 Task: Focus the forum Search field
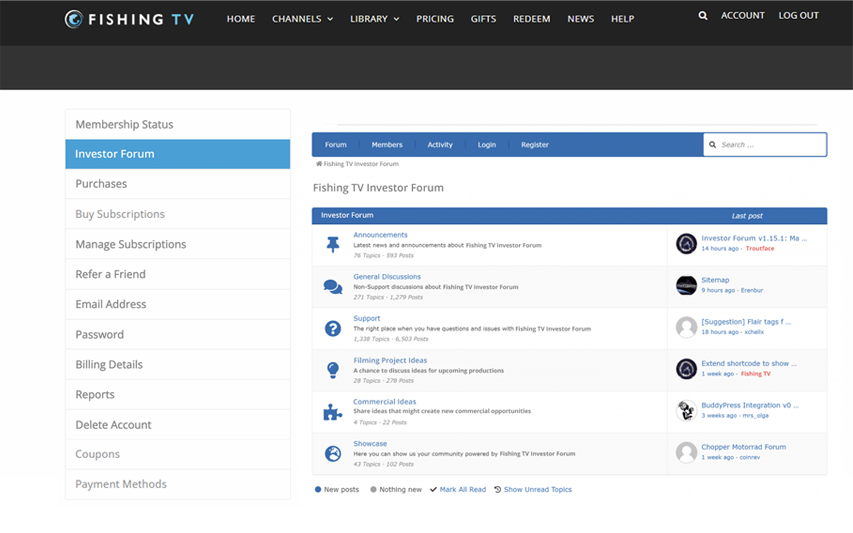[765, 145]
